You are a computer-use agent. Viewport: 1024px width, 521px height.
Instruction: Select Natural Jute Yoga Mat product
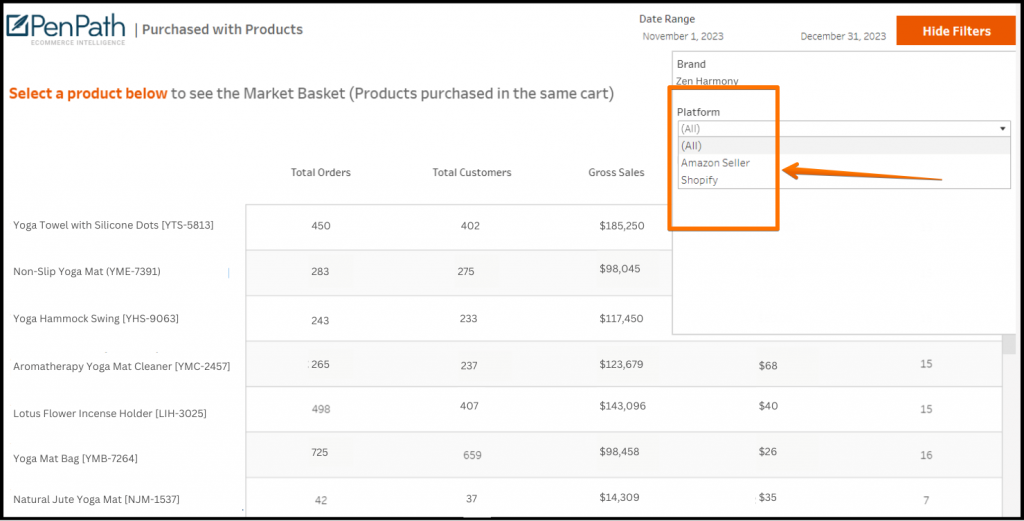[x=96, y=499]
